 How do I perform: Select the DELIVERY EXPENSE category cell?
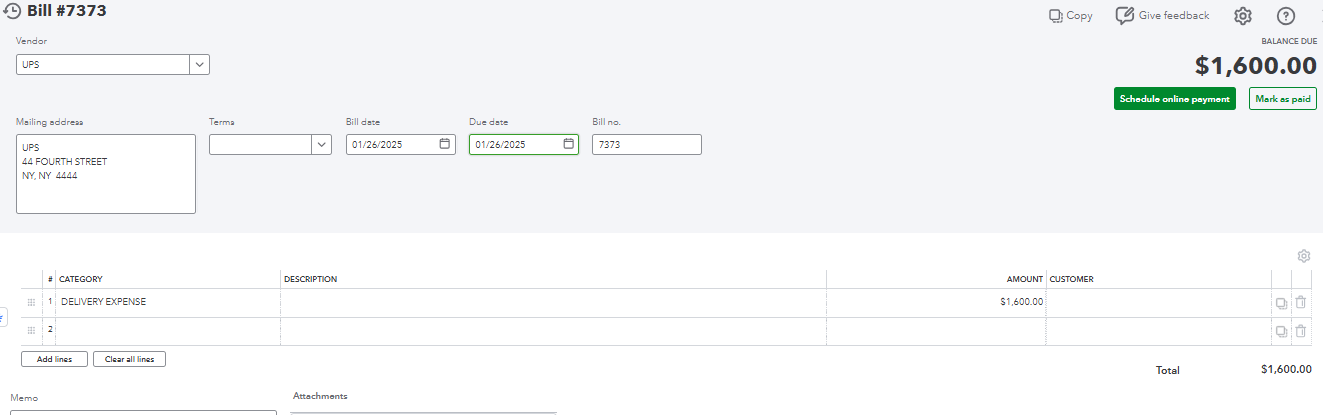(168, 302)
